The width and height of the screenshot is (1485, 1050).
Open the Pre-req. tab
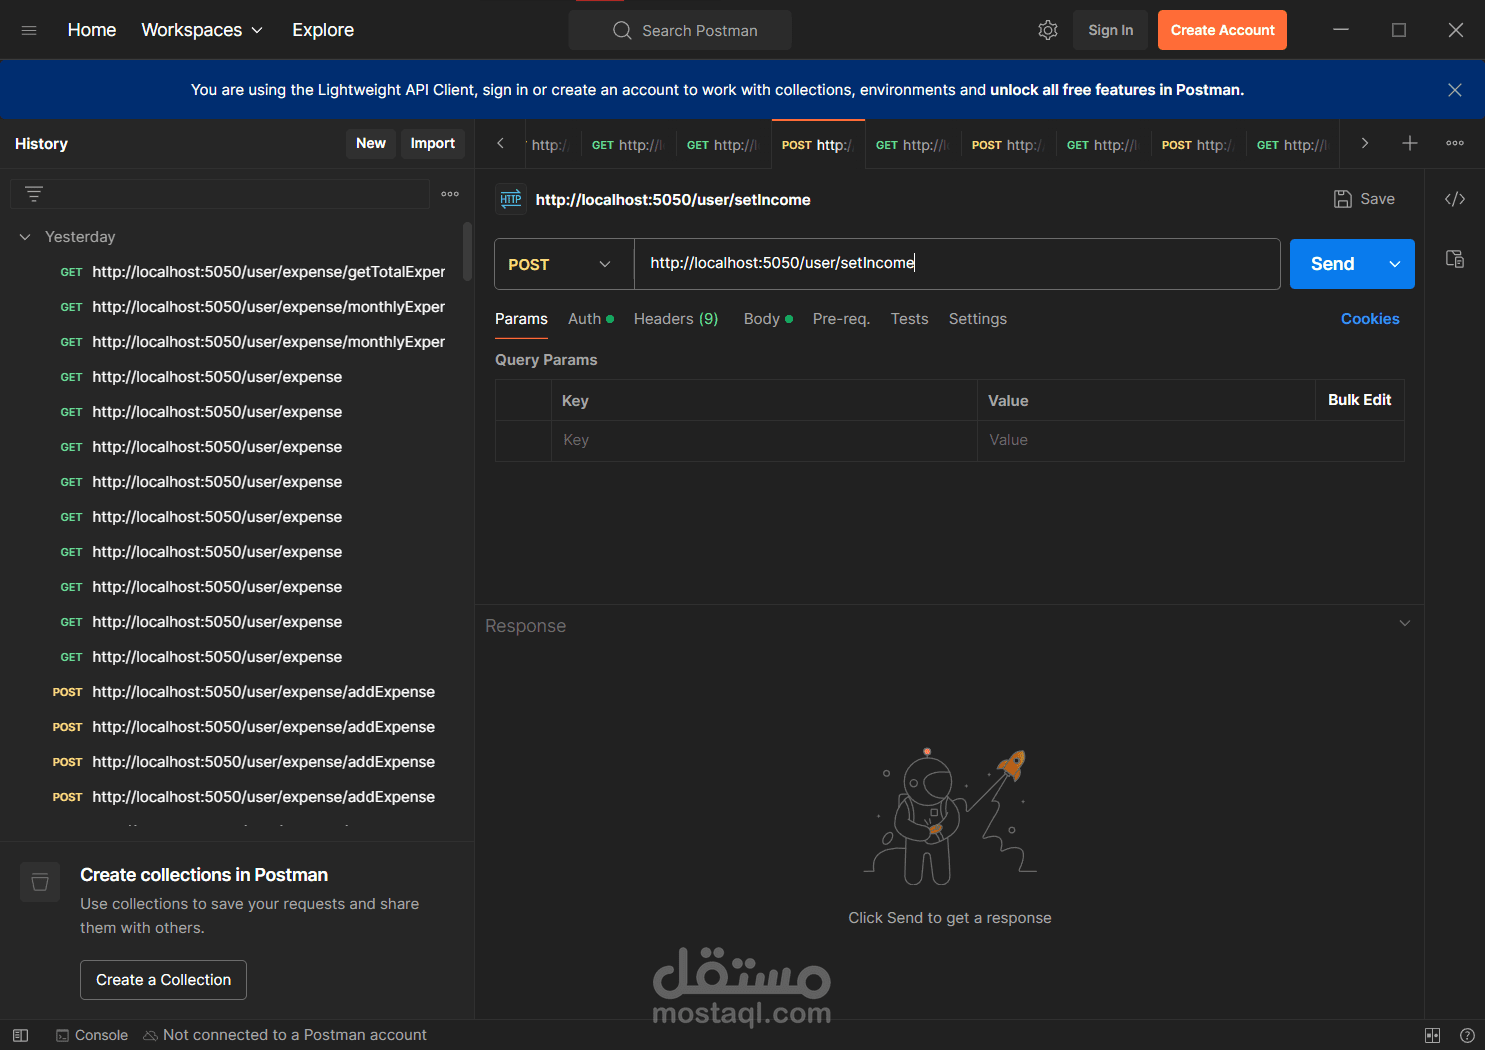841,319
